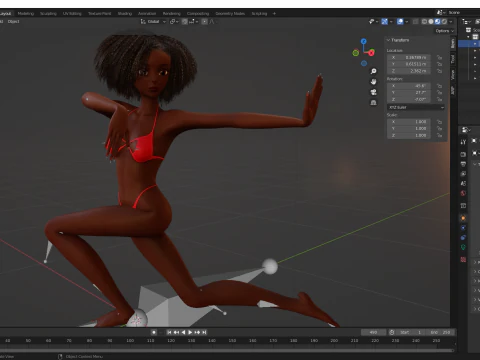Screen dimensions: 480x360
Task: Open gizmo settings dropdown arrow
Action: [x=391, y=21]
